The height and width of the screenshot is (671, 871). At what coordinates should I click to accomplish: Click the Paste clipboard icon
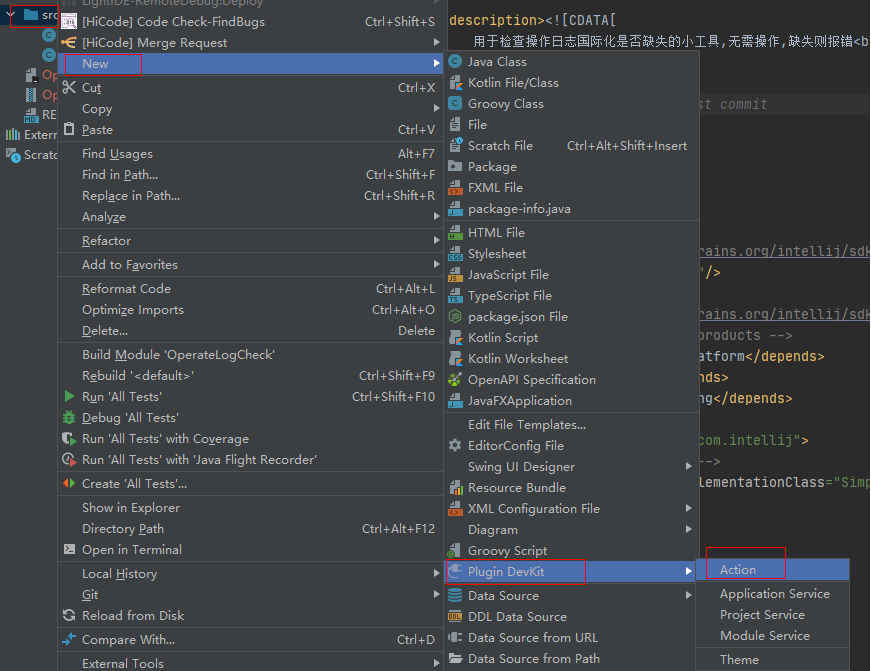click(69, 130)
